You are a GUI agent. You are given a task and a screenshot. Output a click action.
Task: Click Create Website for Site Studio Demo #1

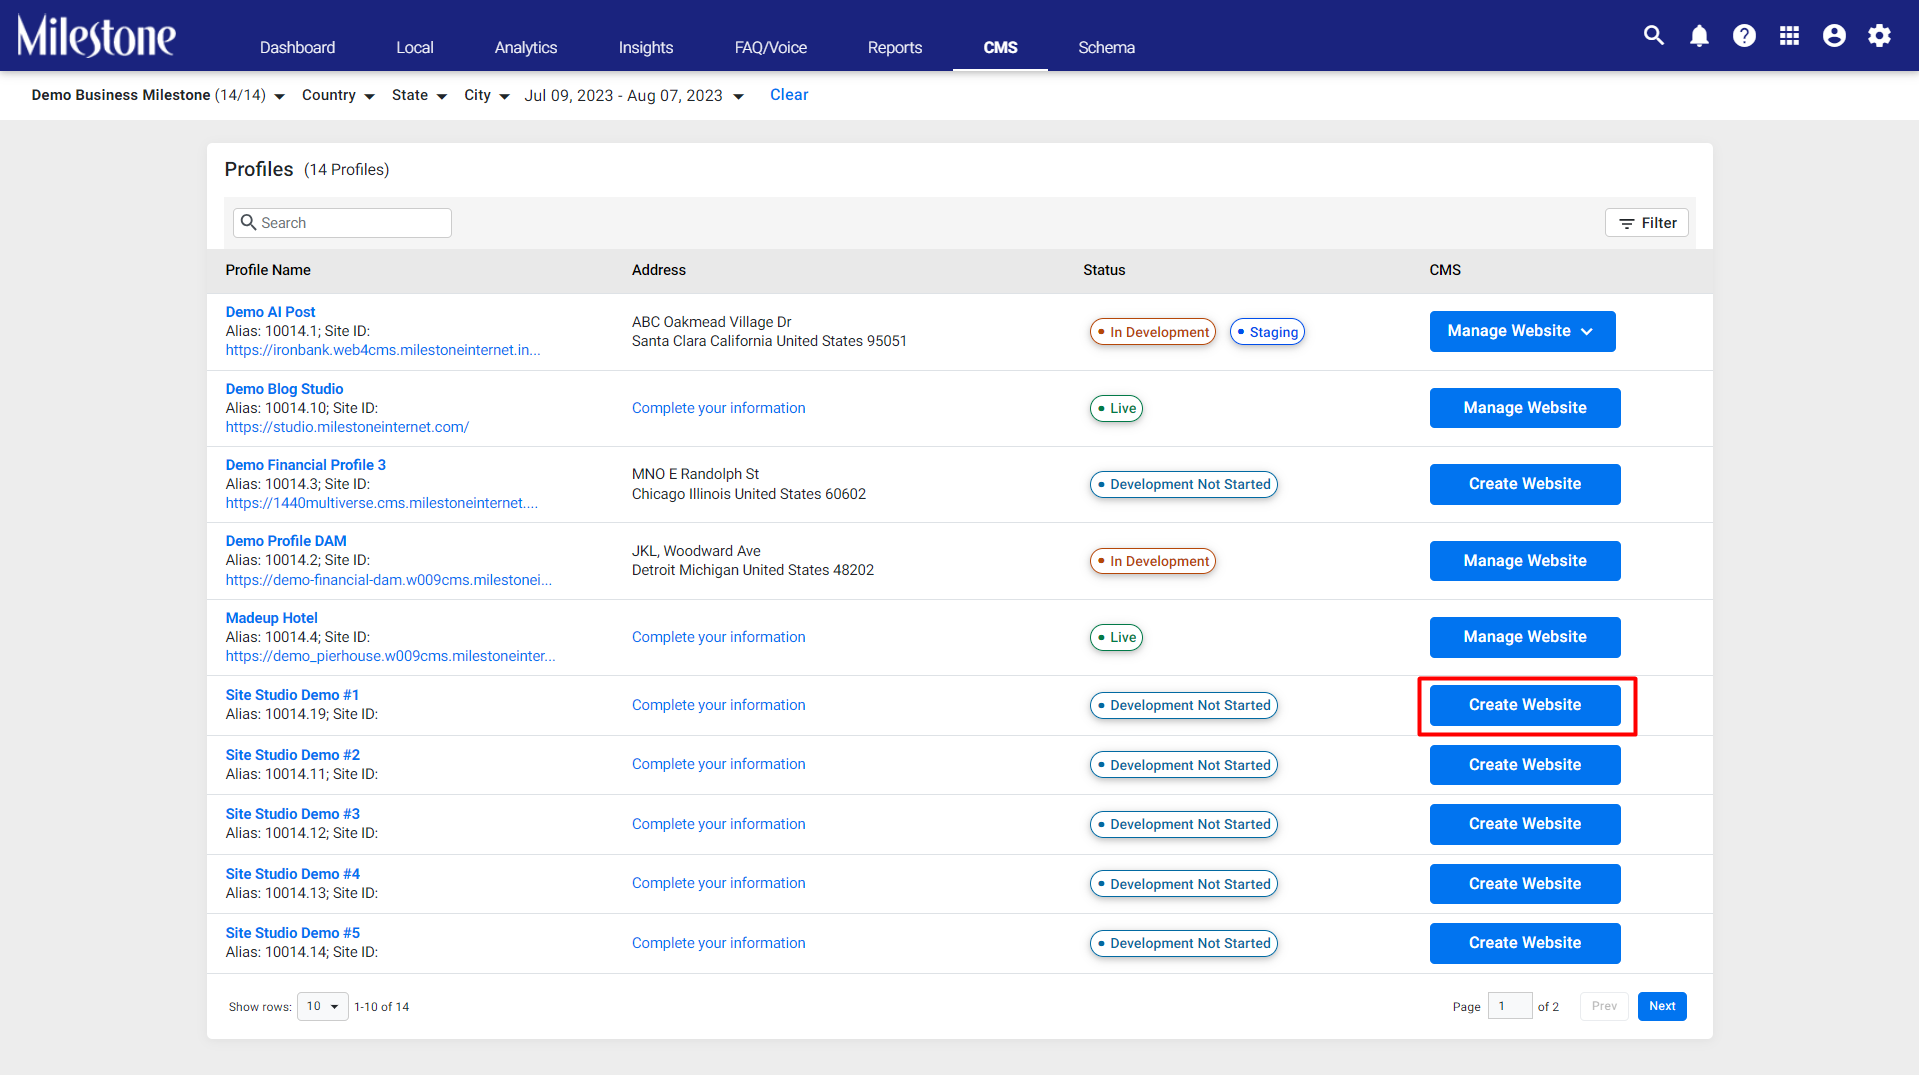1525,705
